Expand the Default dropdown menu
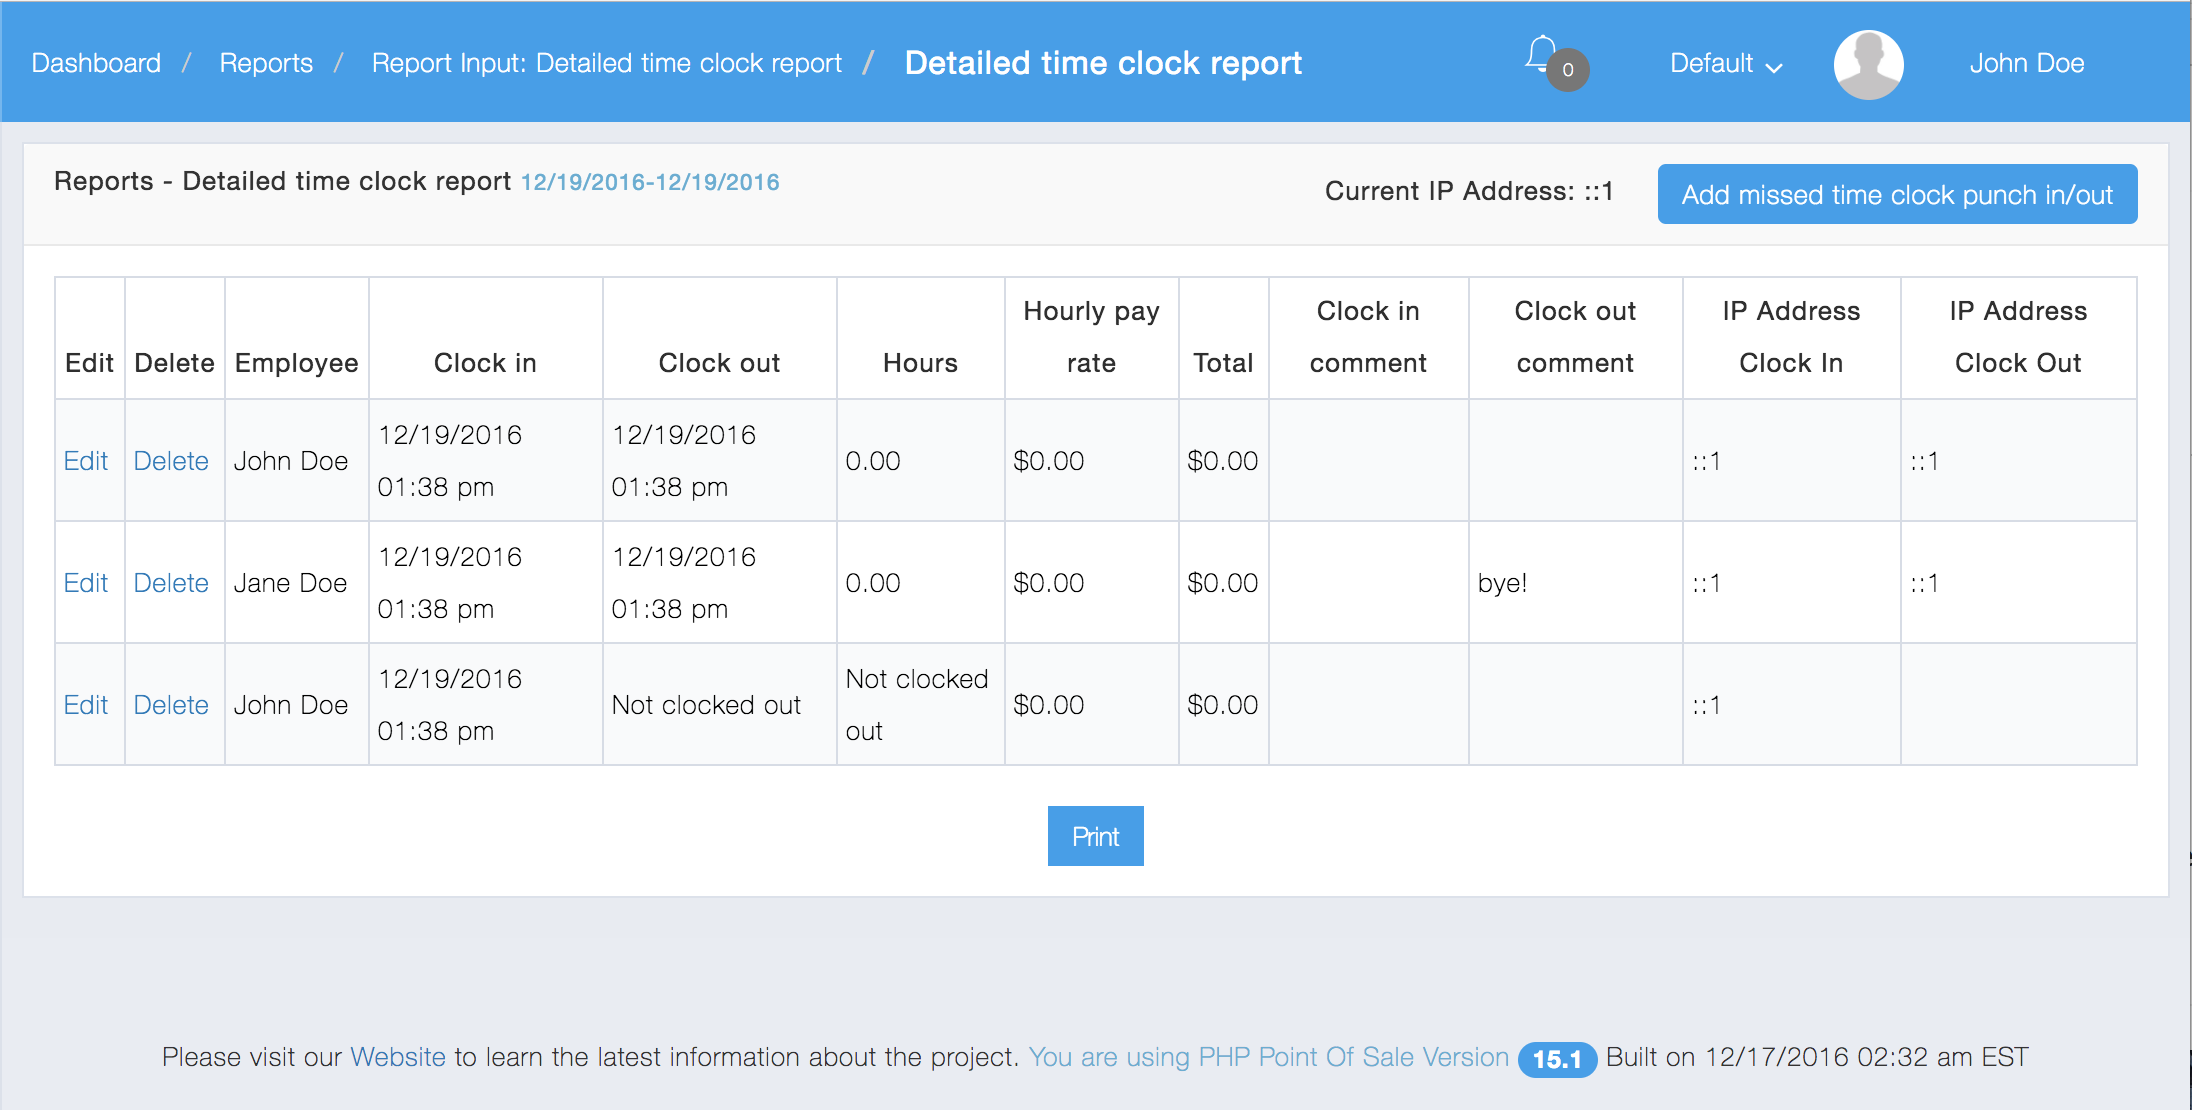2192x1110 pixels. point(1726,64)
